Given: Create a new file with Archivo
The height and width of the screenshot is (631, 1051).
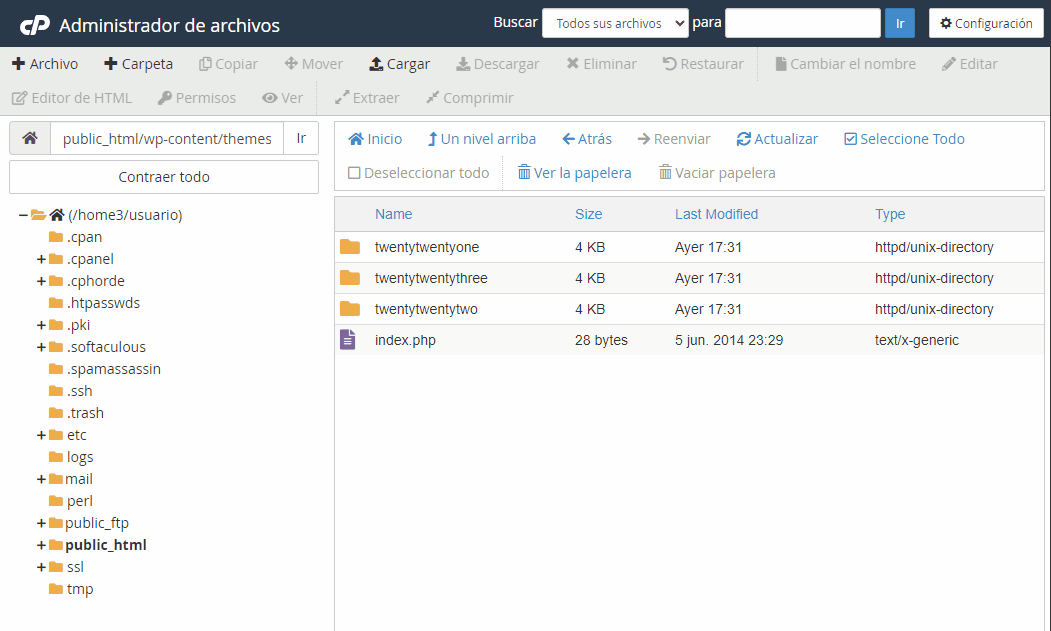Looking at the screenshot, I should [x=45, y=64].
